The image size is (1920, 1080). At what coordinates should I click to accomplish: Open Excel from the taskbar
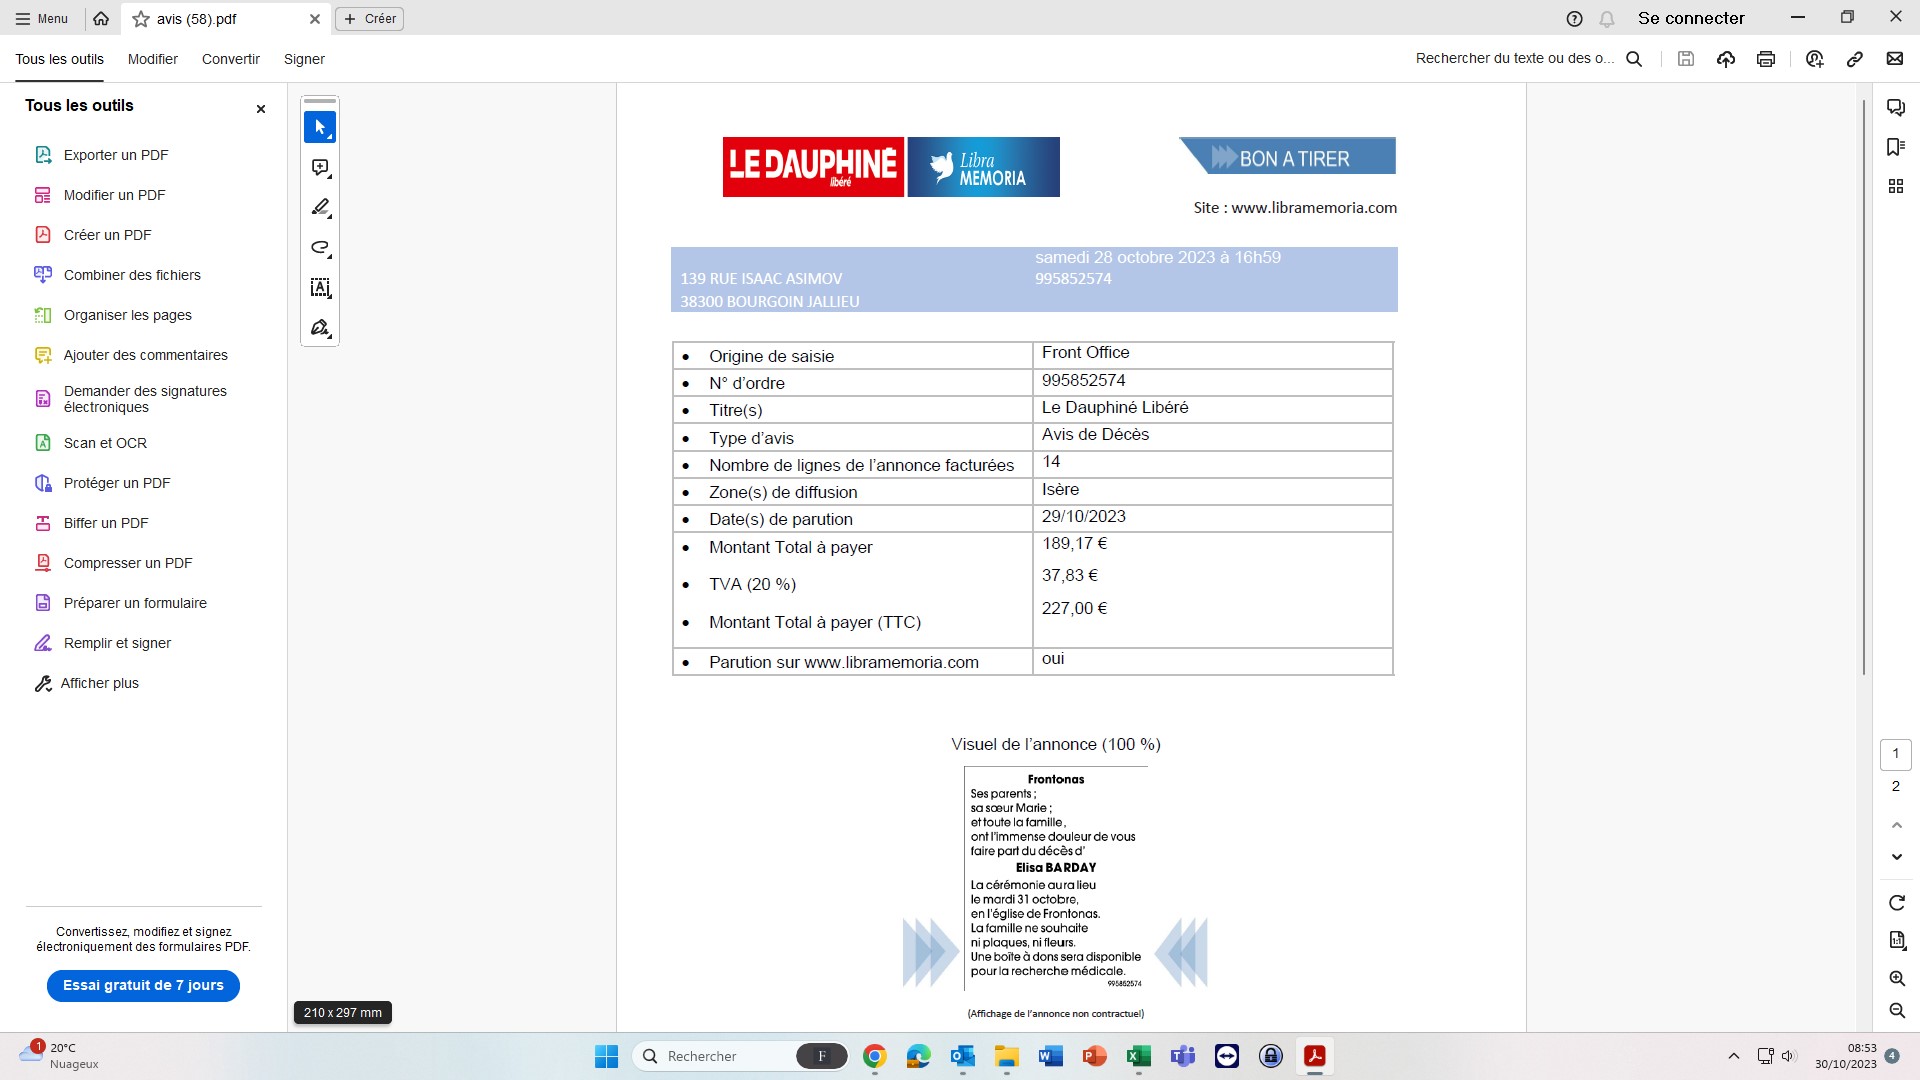coord(1138,1056)
